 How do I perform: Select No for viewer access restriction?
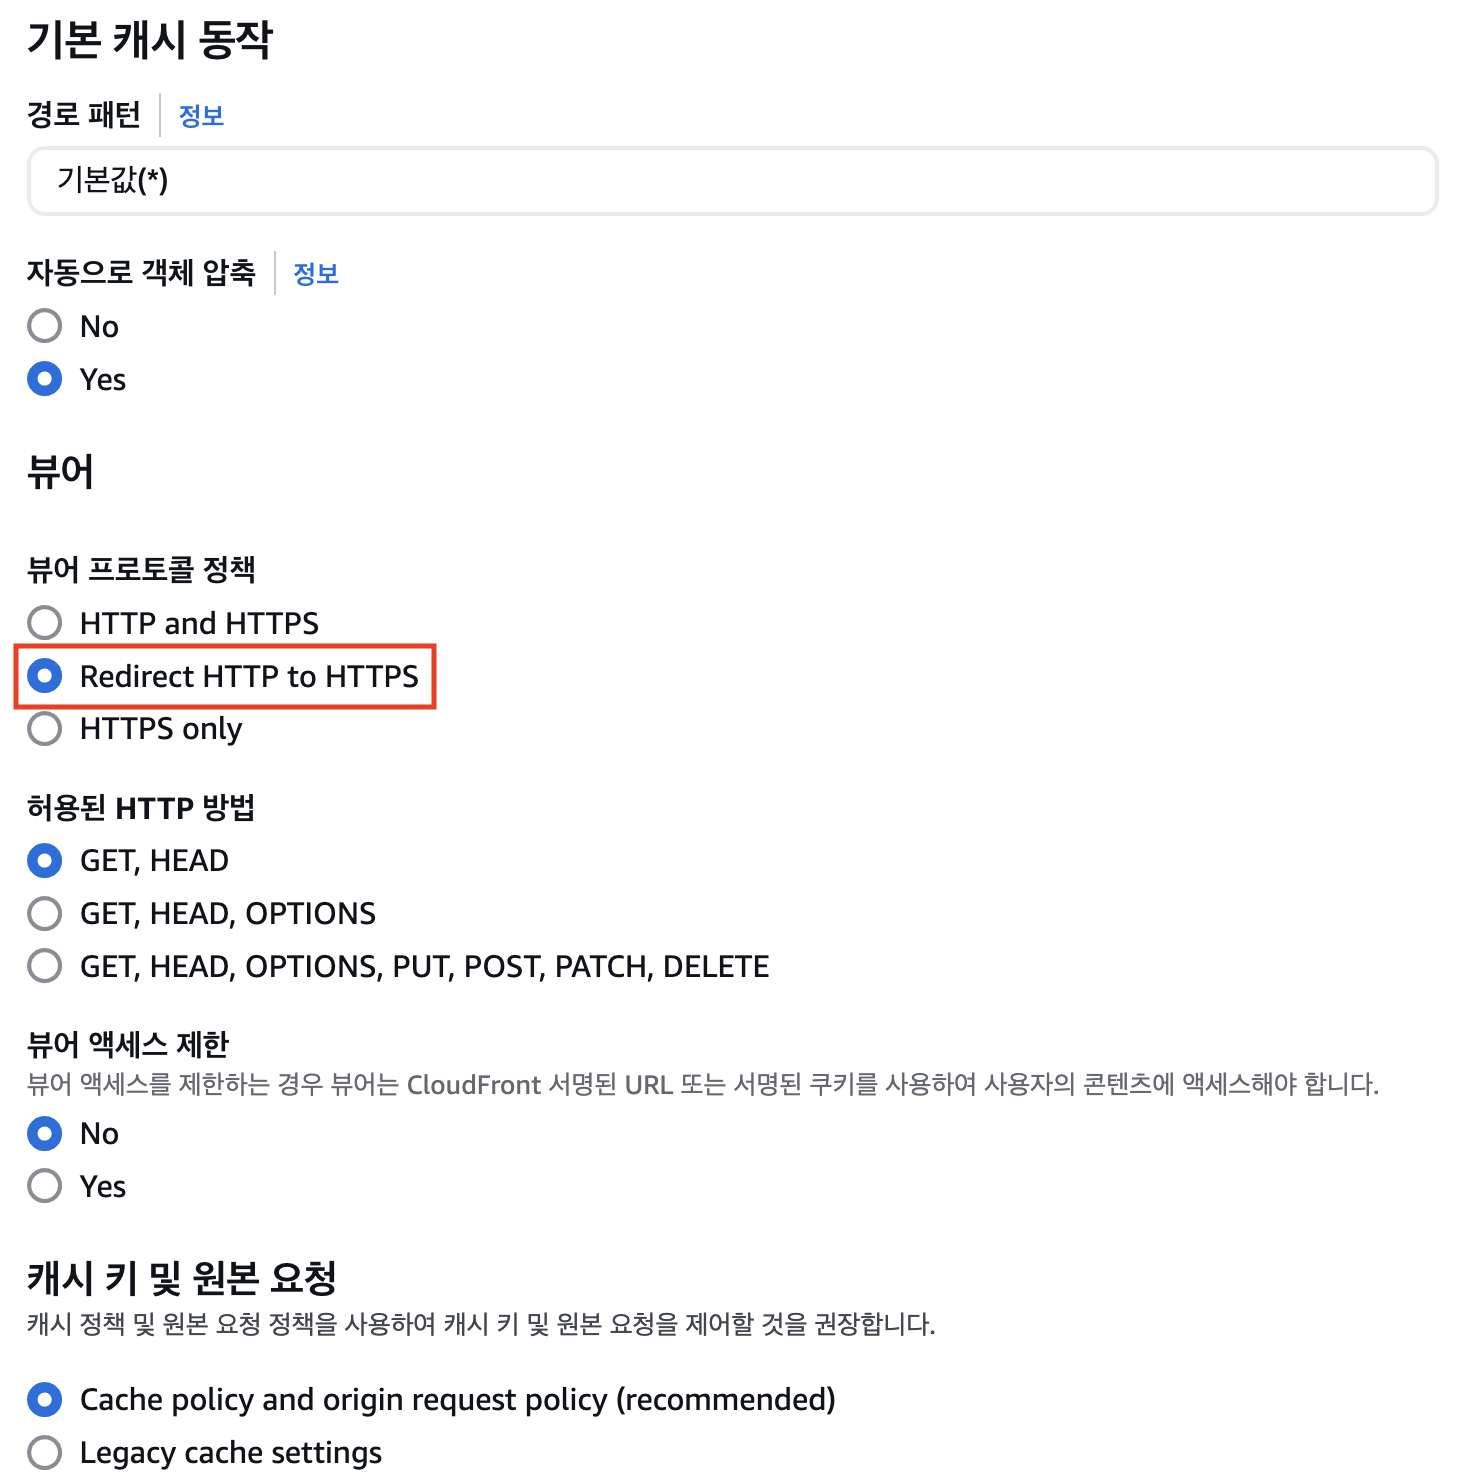45,1133
